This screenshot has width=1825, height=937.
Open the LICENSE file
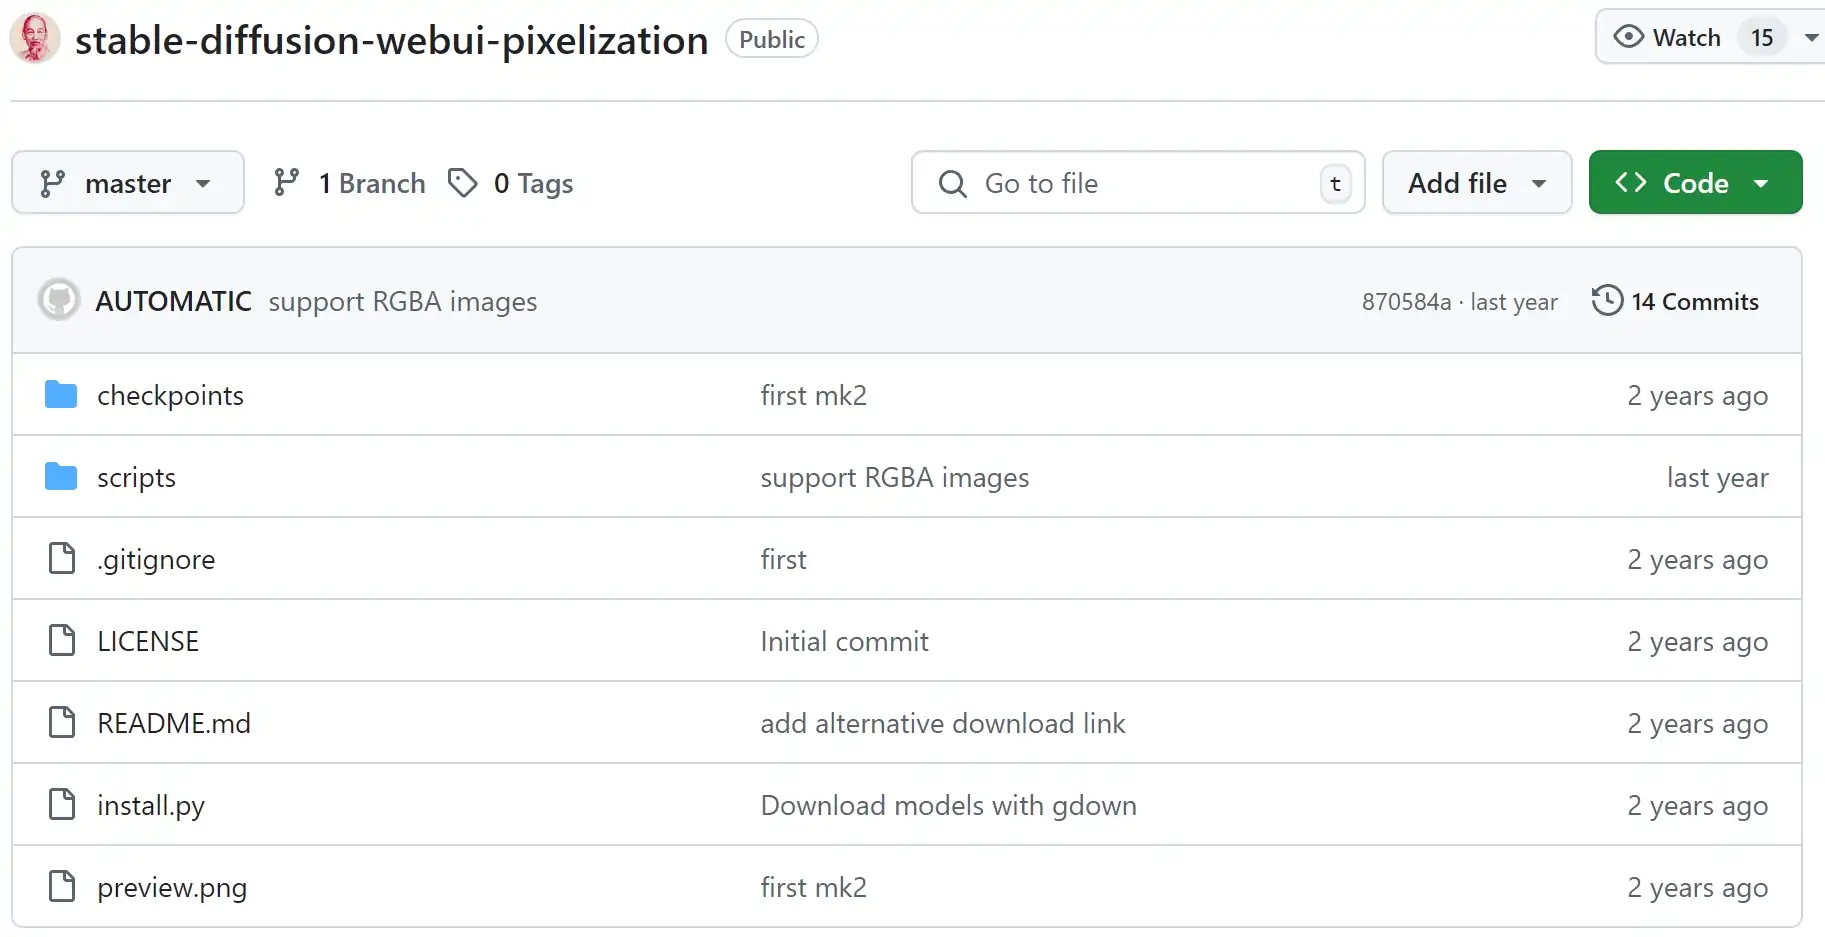(148, 641)
